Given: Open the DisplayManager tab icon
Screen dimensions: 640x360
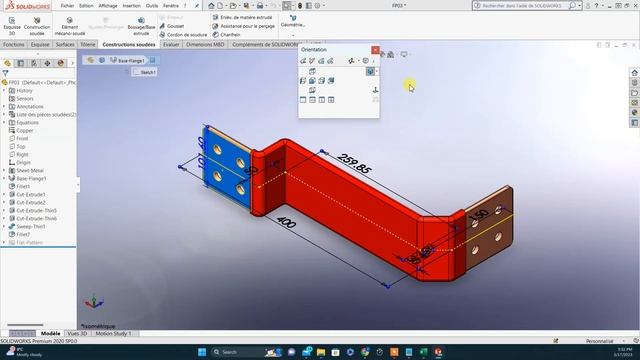Looking at the screenshot, I should point(61,63).
